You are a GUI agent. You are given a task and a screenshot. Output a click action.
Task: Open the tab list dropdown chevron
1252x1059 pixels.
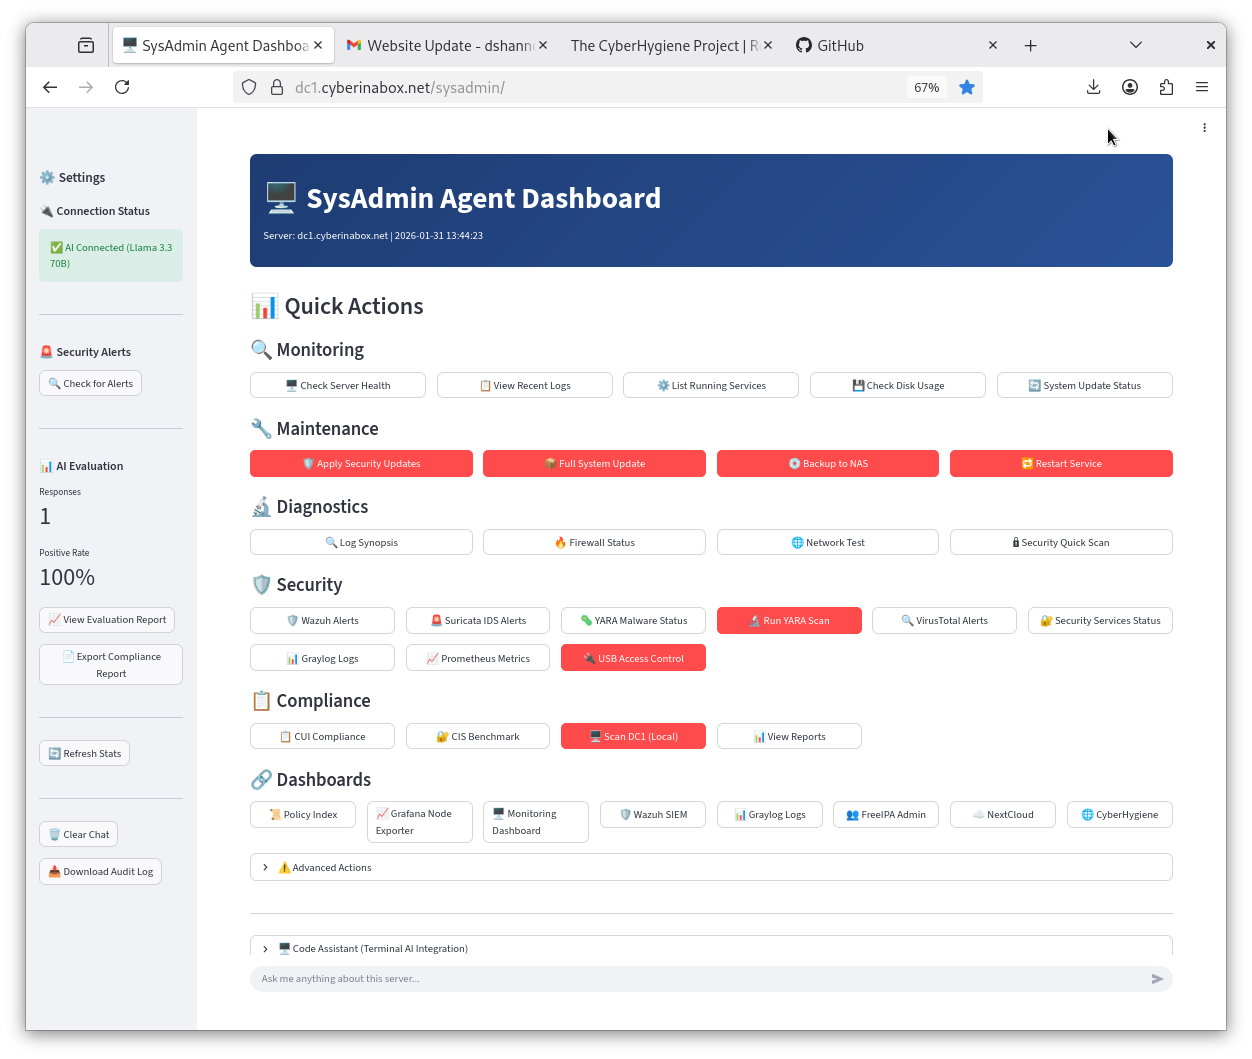[1135, 45]
